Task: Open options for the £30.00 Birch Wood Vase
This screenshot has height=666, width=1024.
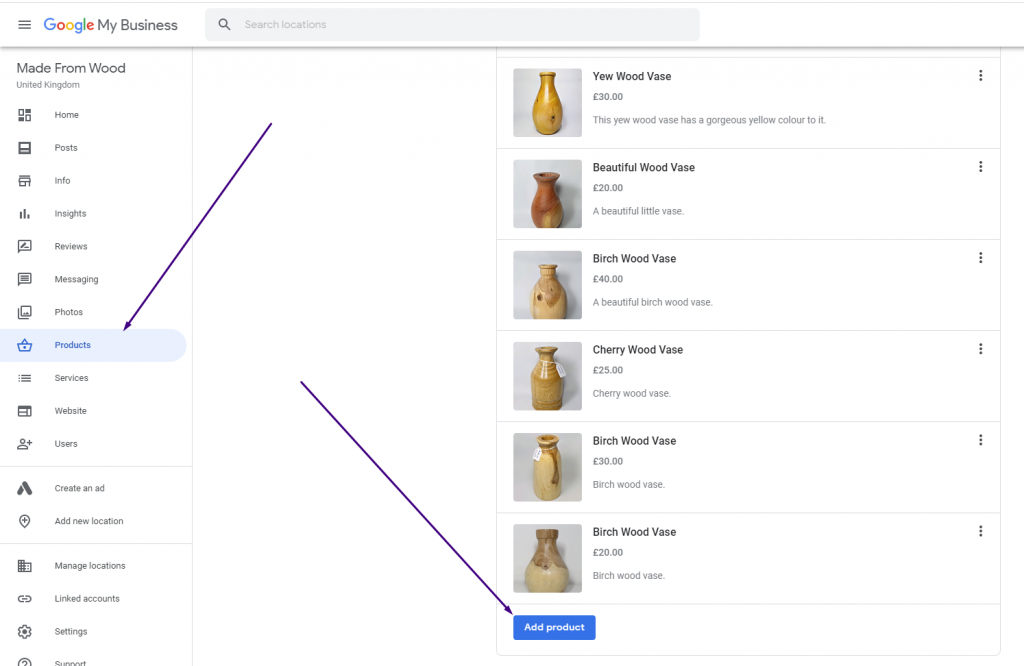Action: tap(980, 440)
